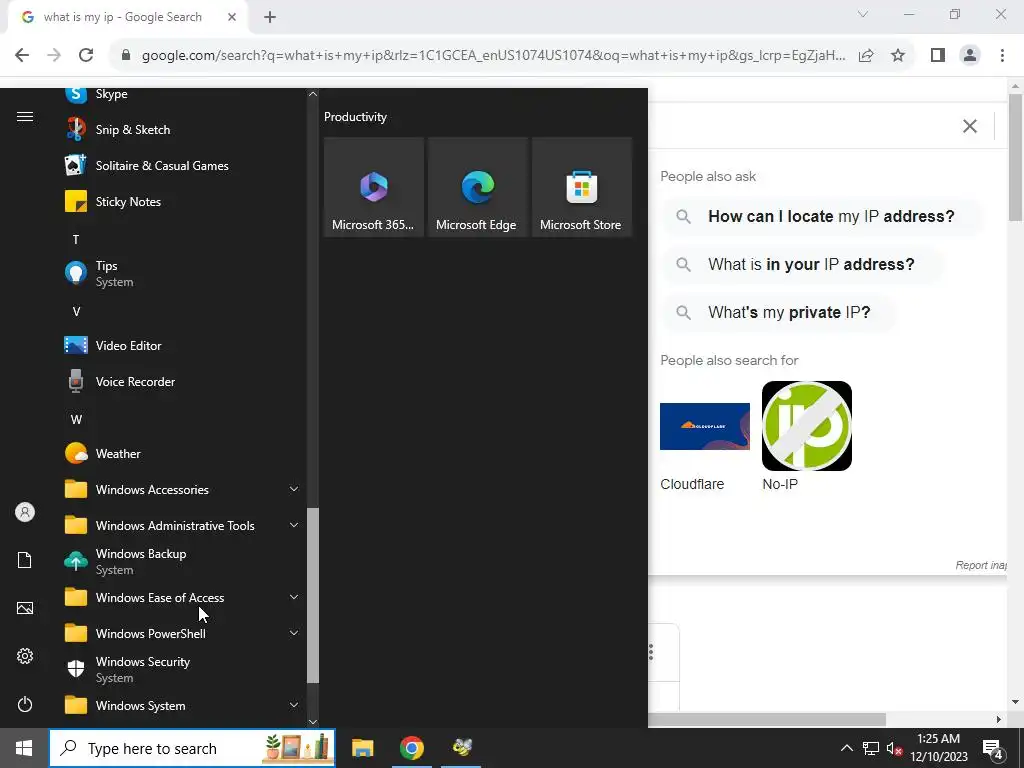Launch Microsoft Edge tile
The height and width of the screenshot is (768, 1024).
click(x=477, y=187)
